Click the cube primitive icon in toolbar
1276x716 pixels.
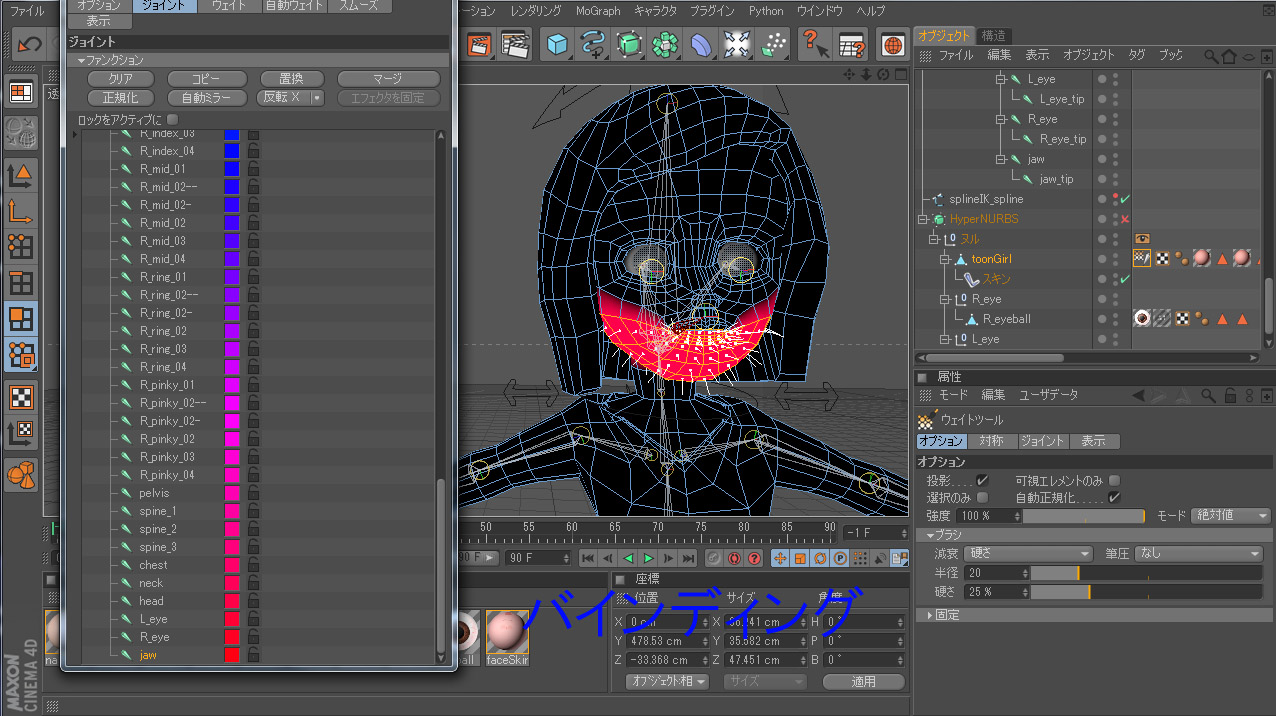[x=558, y=45]
